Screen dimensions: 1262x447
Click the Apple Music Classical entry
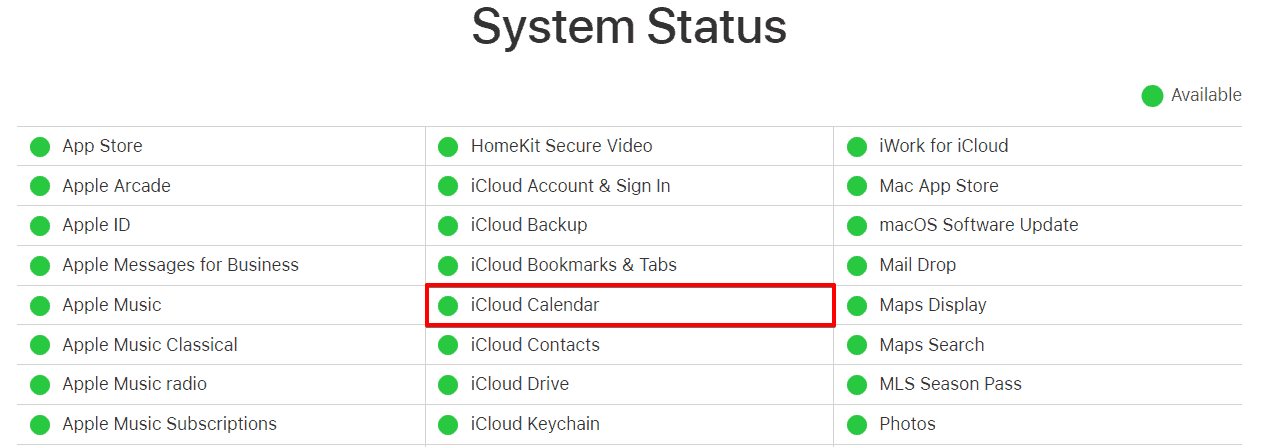(149, 345)
